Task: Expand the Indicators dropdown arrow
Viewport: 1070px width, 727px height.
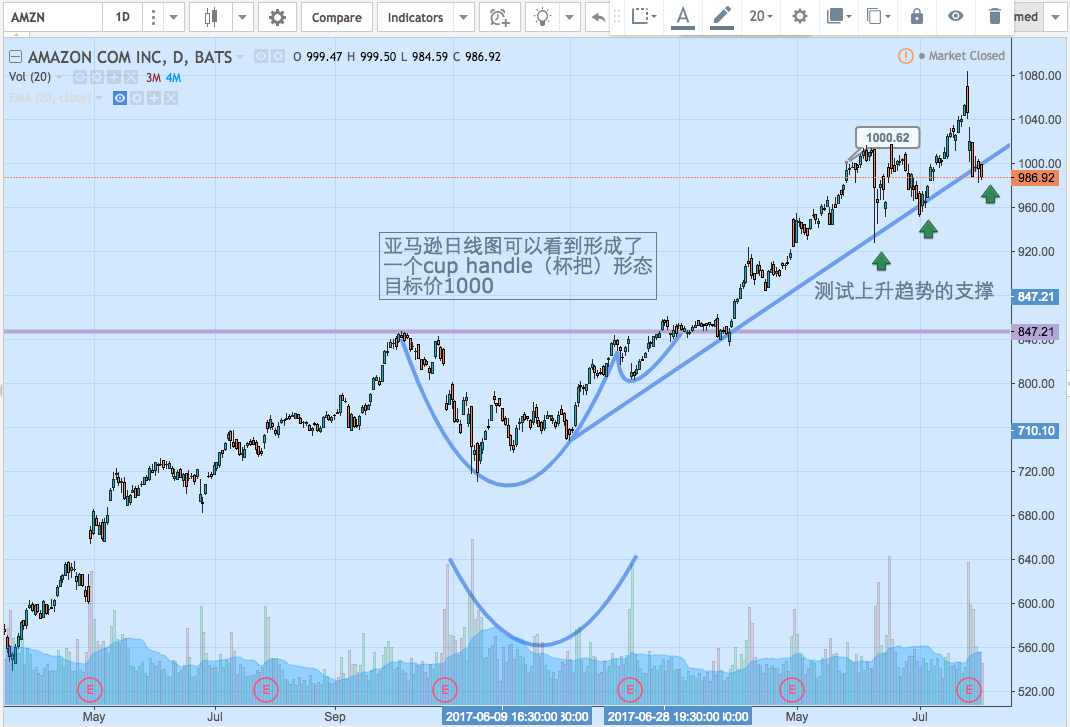Action: pyautogui.click(x=463, y=17)
